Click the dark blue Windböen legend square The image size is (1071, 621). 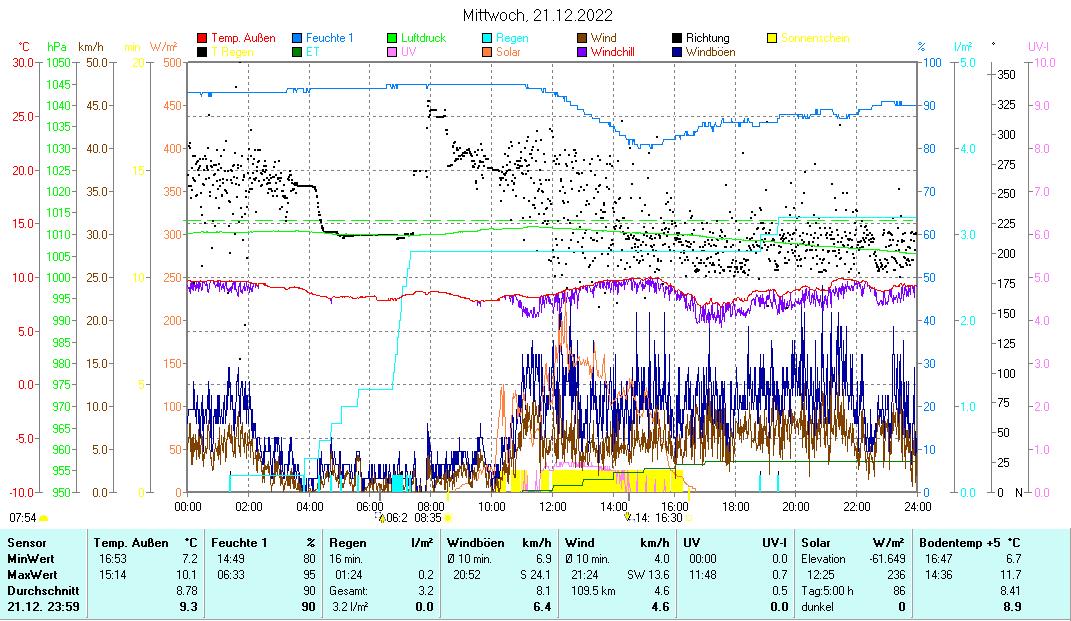point(678,52)
